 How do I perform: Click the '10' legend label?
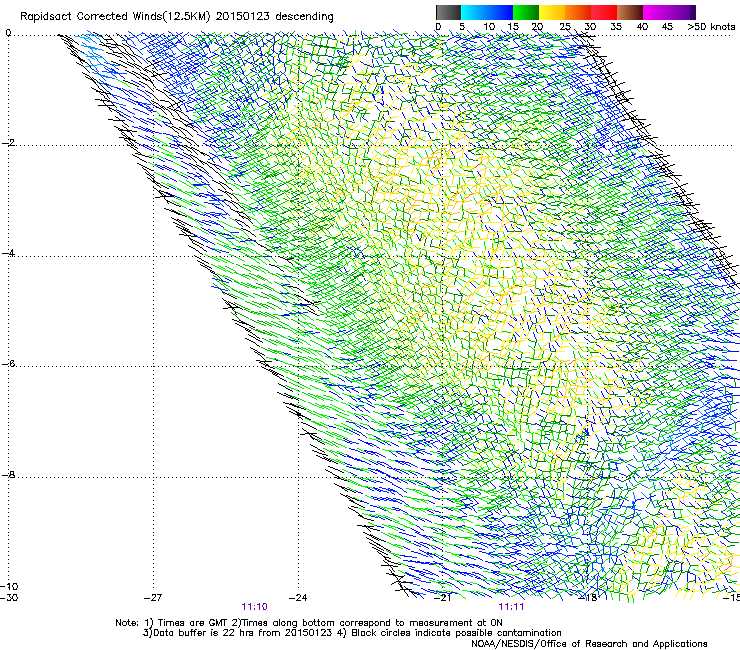[x=489, y=27]
